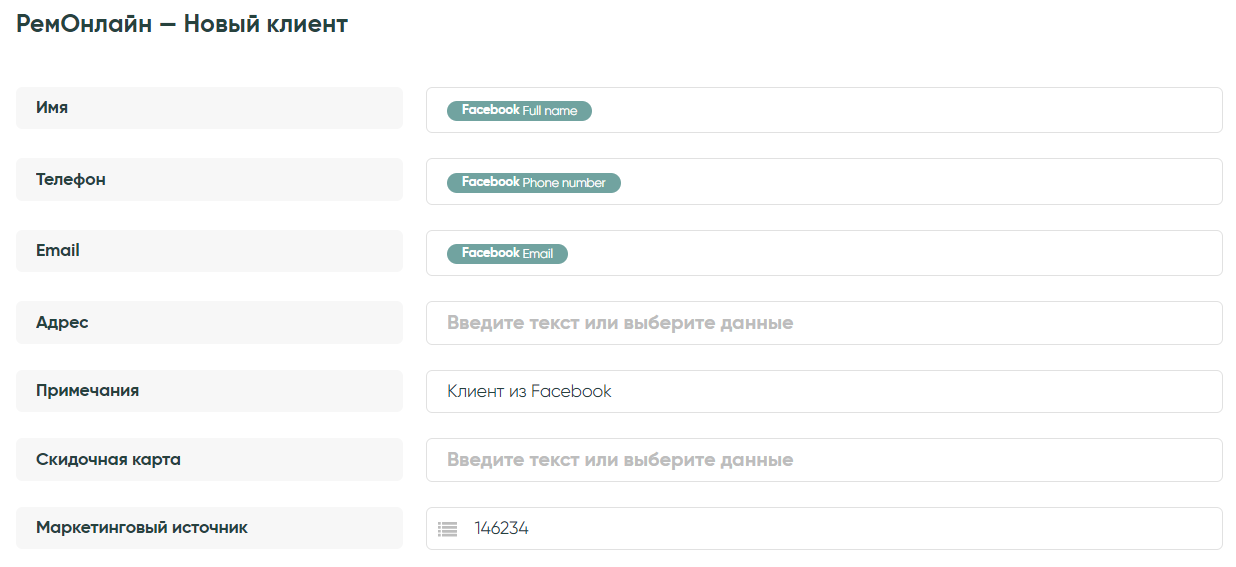Select the Facebook Phone number tag
1236x567 pixels.
pos(533,183)
